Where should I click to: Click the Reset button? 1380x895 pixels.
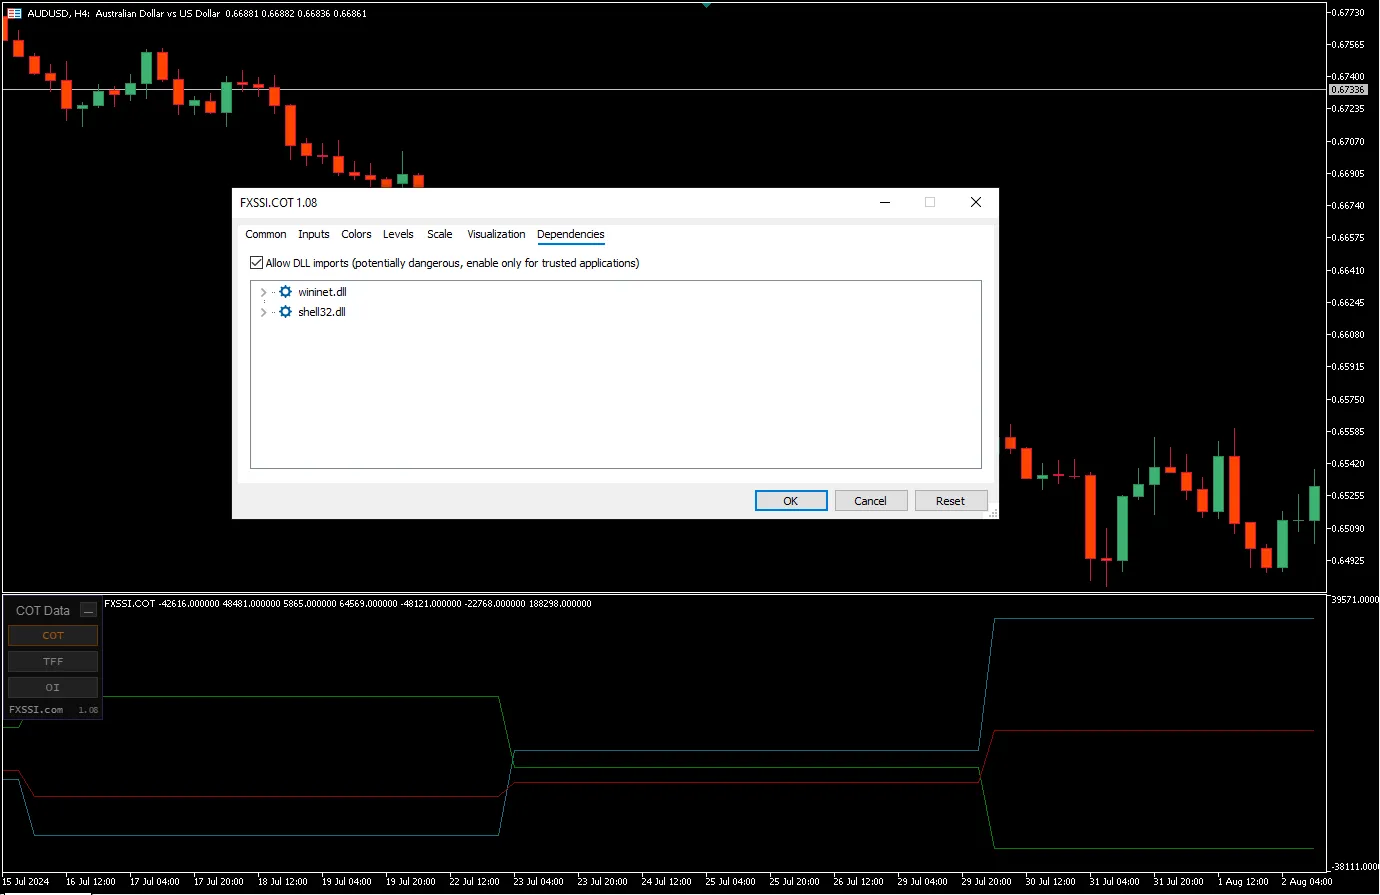(950, 501)
